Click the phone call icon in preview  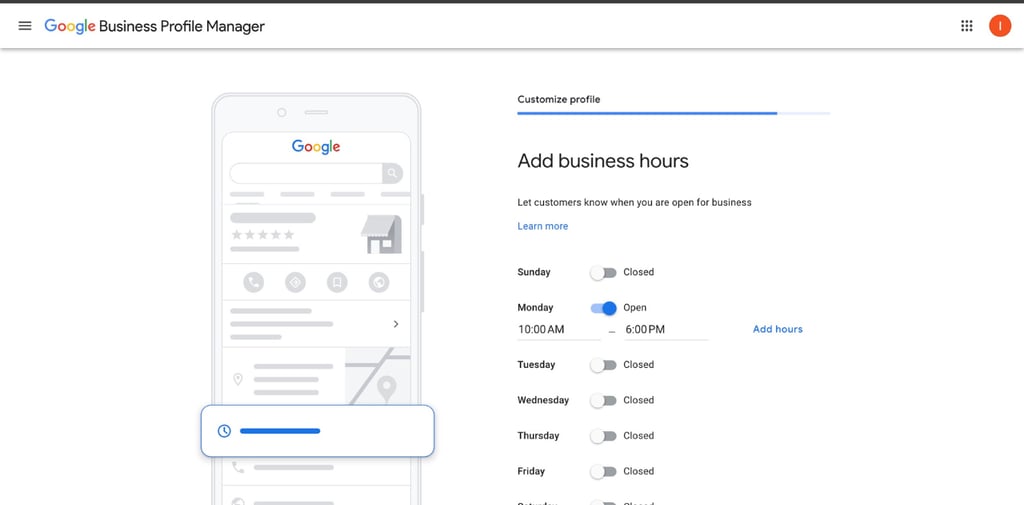click(x=253, y=282)
